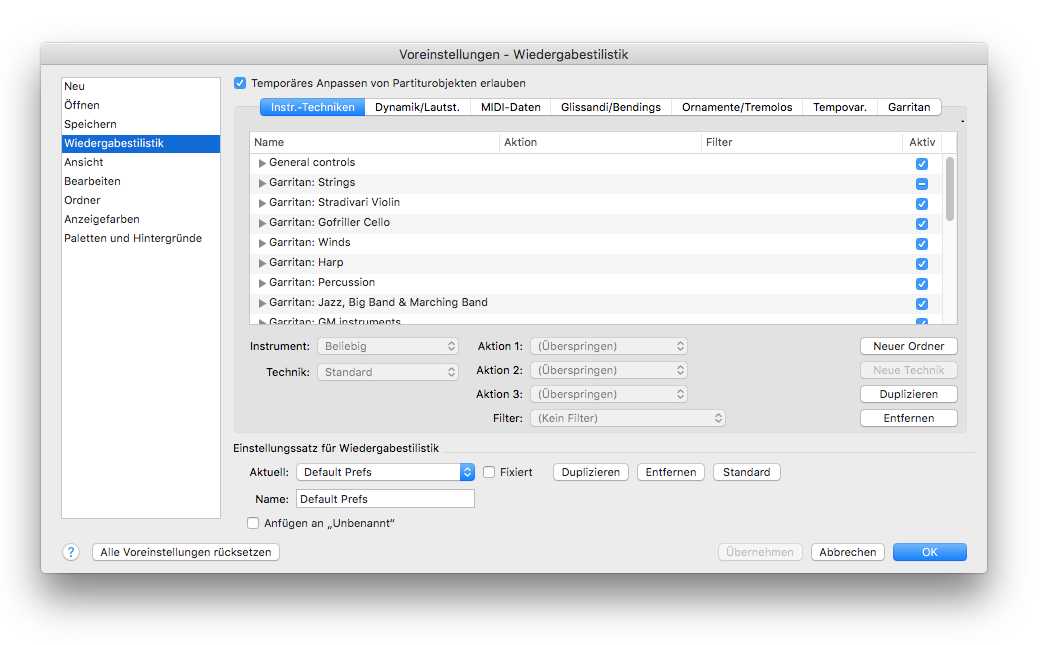Switch to the MIDI-Daten tab
Screen dimensions: 1049x645
point(510,107)
